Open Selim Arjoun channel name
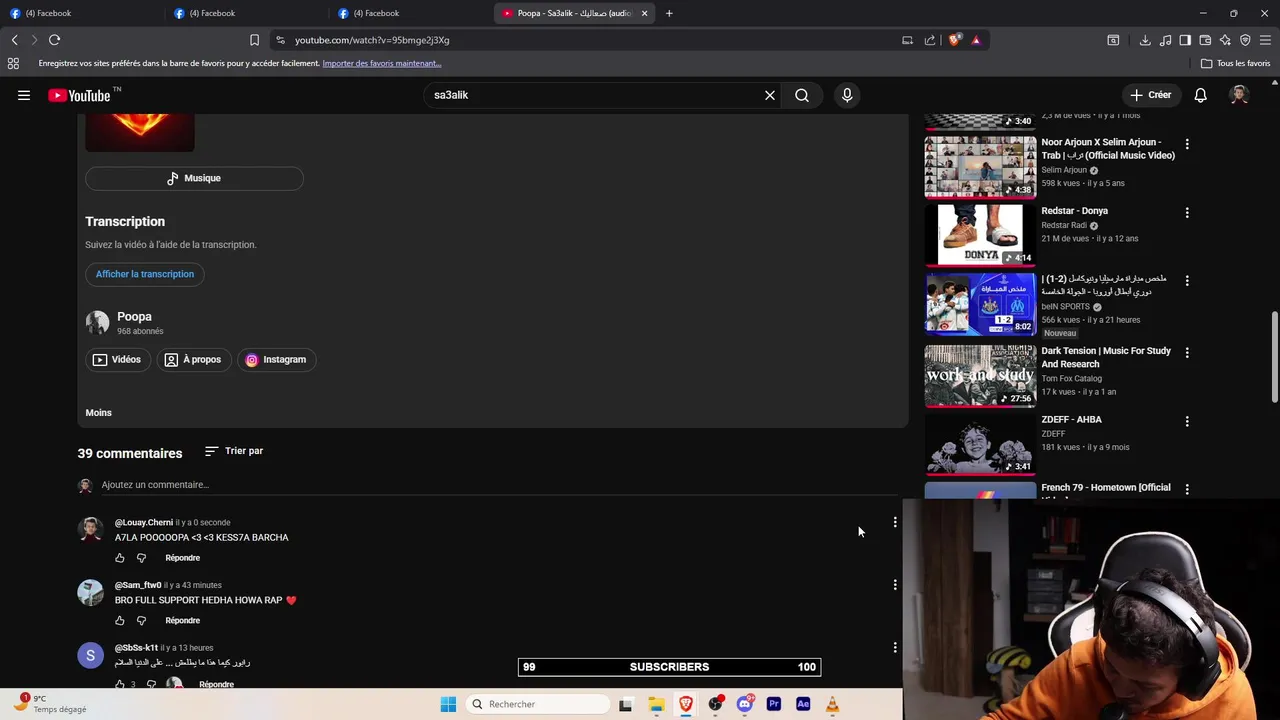Image resolution: width=1280 pixels, height=720 pixels. pos(1064,170)
